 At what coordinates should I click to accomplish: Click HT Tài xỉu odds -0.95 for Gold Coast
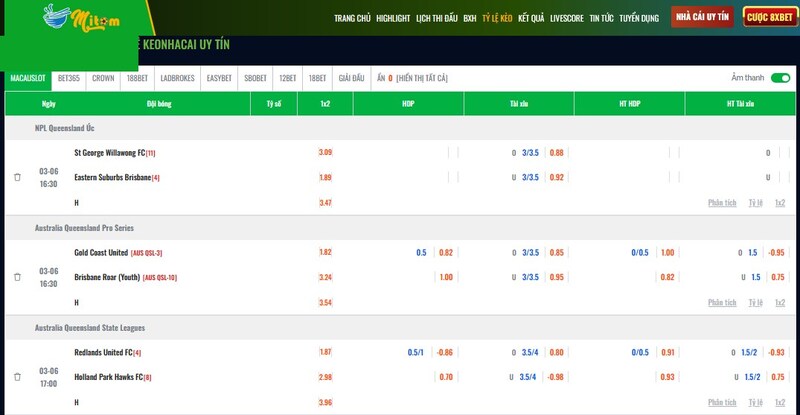(x=777, y=253)
